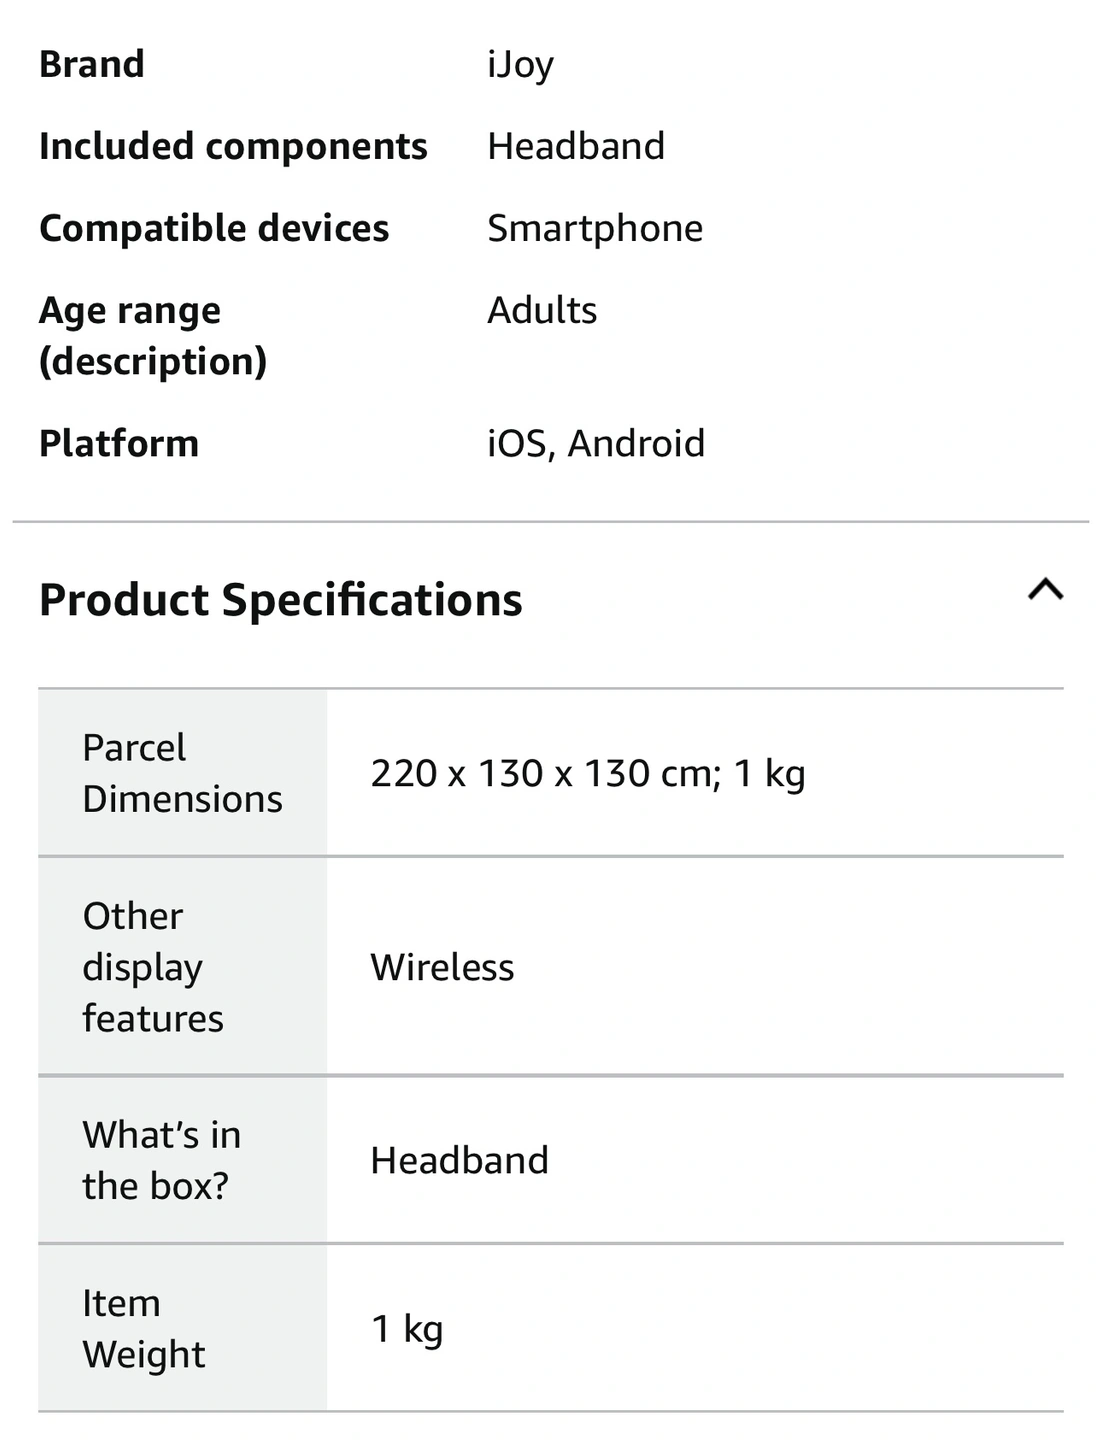The width and height of the screenshot is (1102, 1440).
Task: Collapse Product Specifications with the chevron arrow
Action: coord(1045,590)
